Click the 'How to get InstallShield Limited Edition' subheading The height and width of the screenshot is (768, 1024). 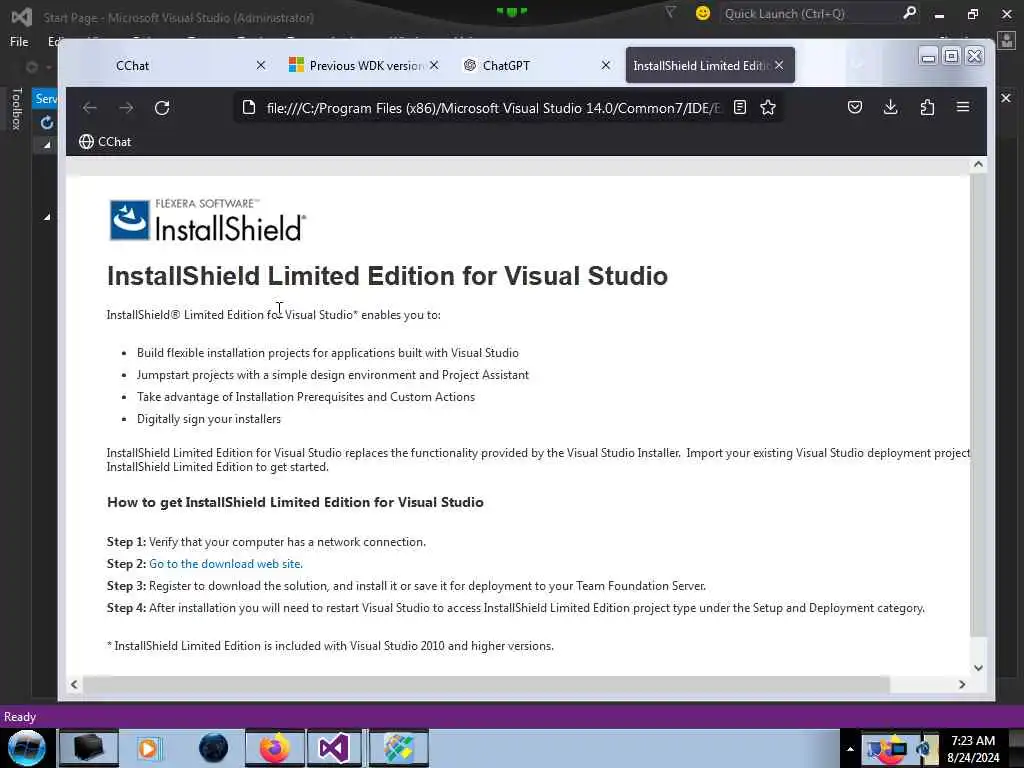(x=295, y=502)
